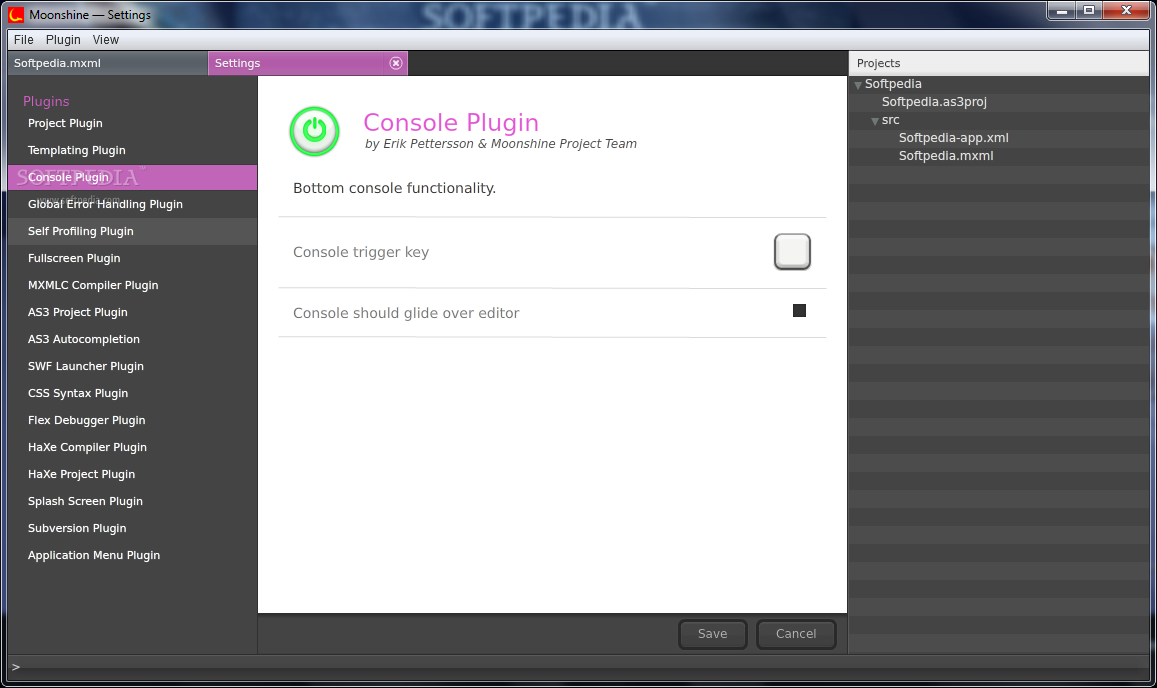Select the Softpedia project root label

tap(893, 84)
